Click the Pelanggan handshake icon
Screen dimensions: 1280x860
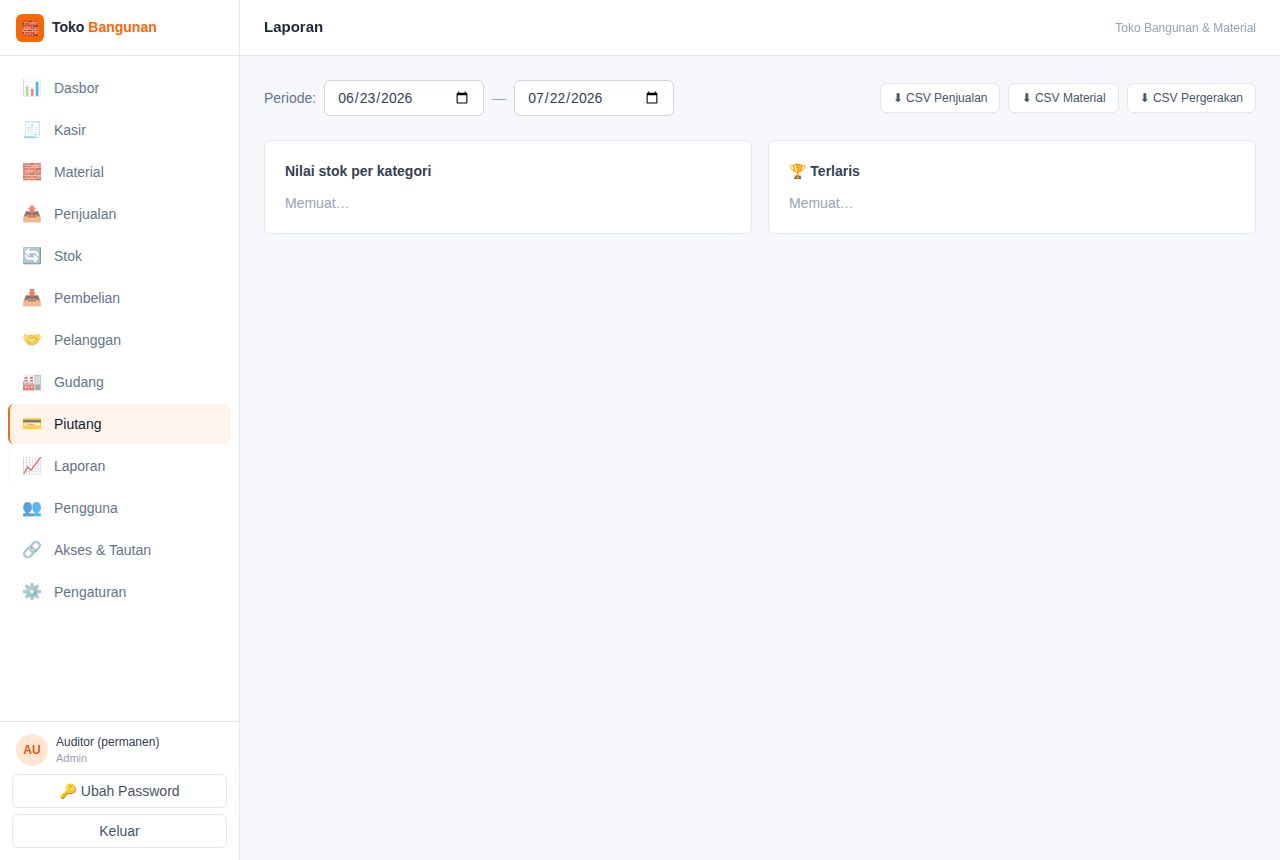(32, 340)
